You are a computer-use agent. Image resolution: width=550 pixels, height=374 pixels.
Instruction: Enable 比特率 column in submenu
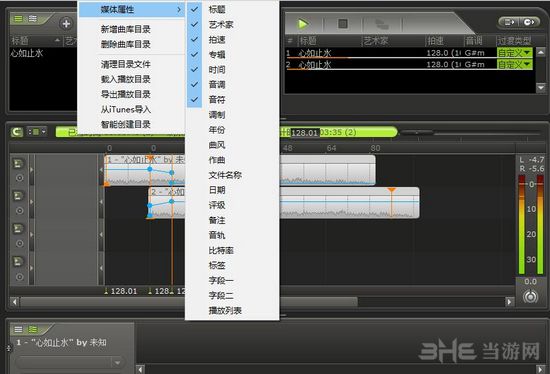[233, 250]
